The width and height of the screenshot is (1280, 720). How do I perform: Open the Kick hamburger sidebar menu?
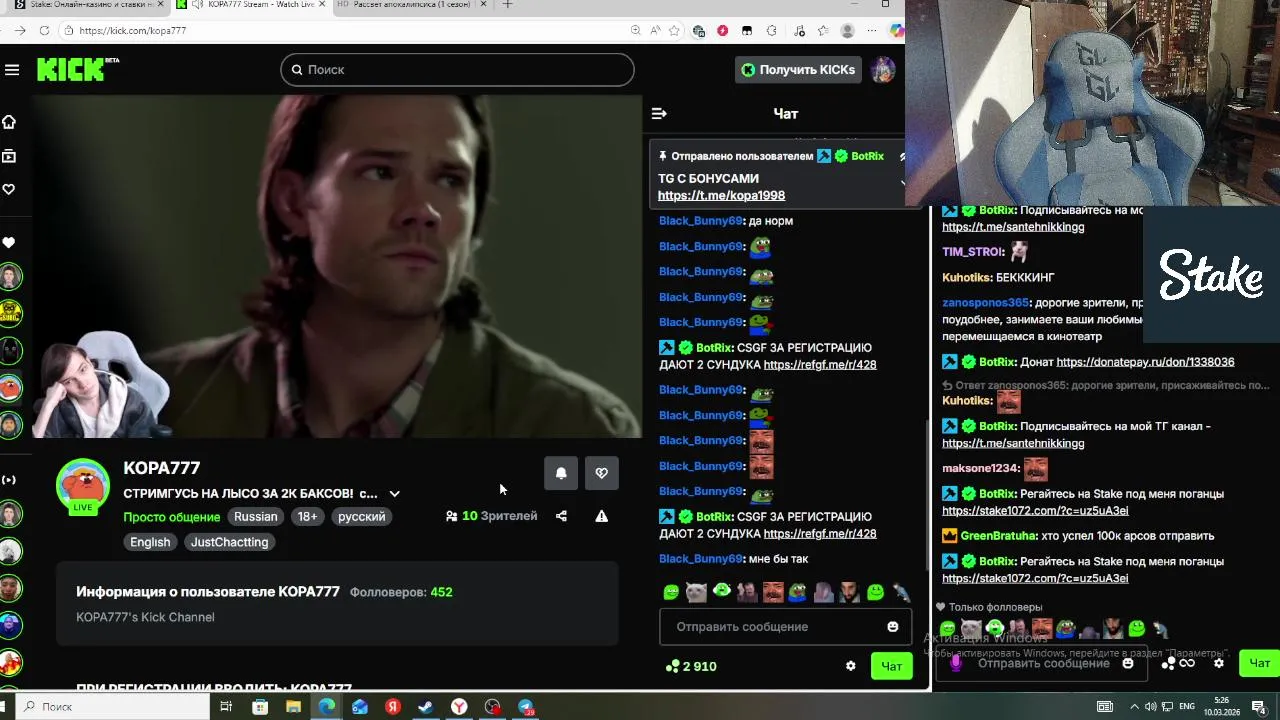12,69
